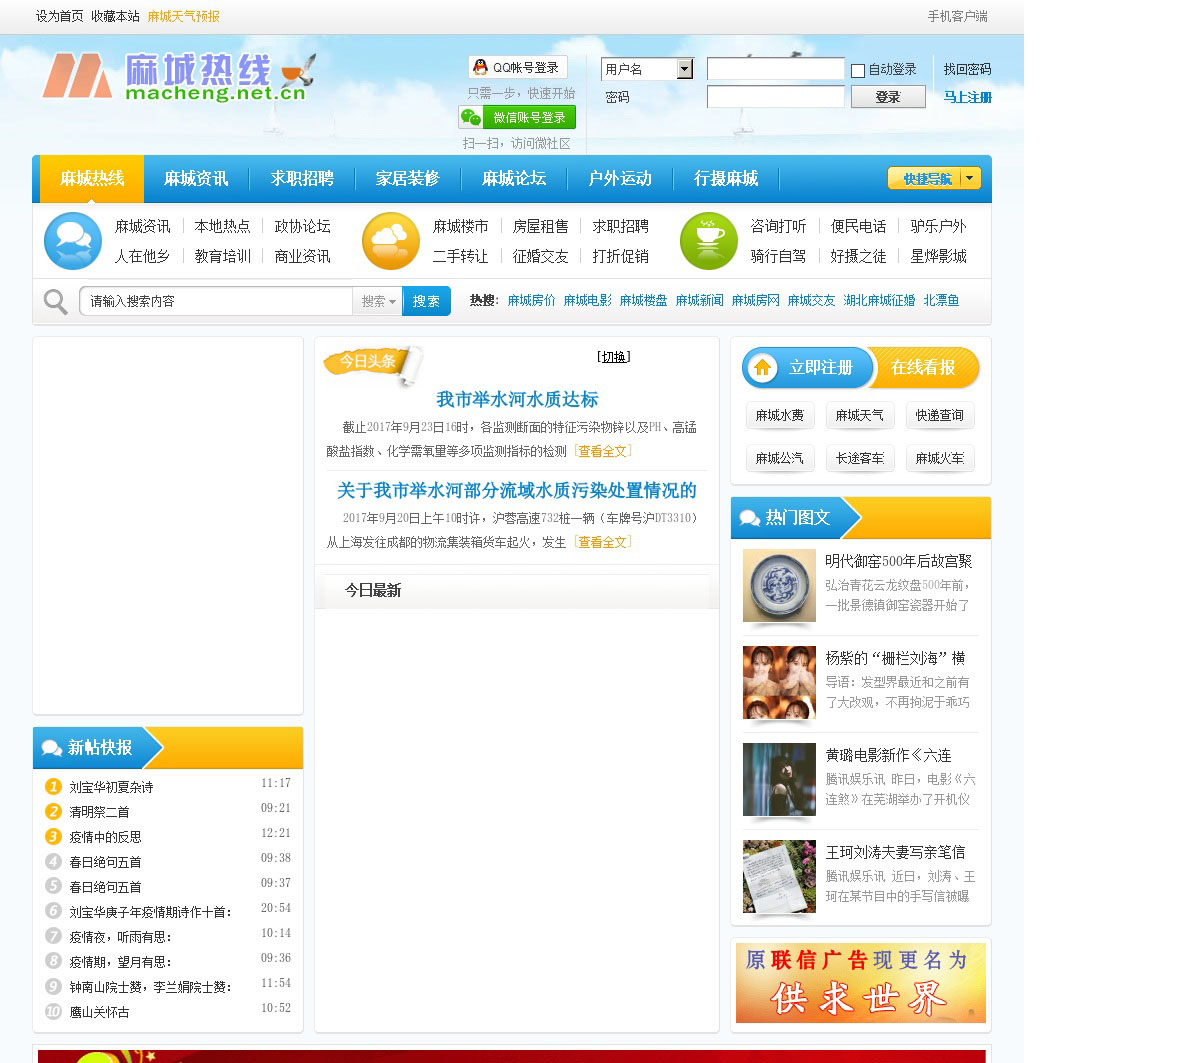Viewport: 1200px width, 1063px height.
Task: Click the magnifying glass search icon
Action: click(56, 301)
